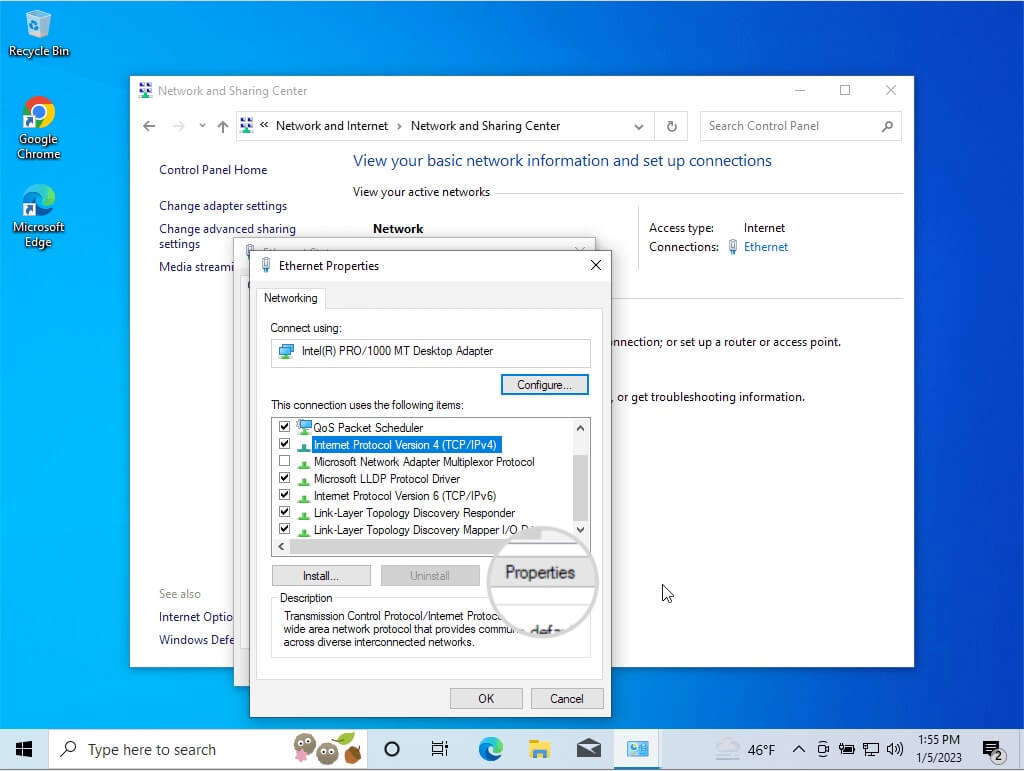Open Google Chrome desktop shortcut
1024x771 pixels.
click(x=38, y=129)
